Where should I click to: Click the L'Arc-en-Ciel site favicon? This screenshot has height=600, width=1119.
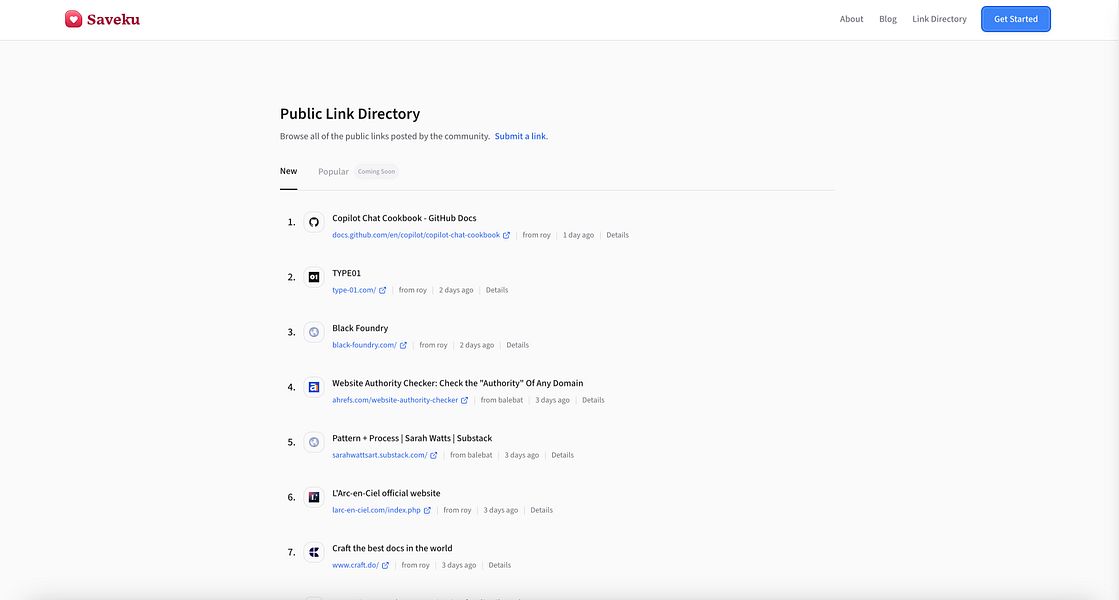pos(314,497)
